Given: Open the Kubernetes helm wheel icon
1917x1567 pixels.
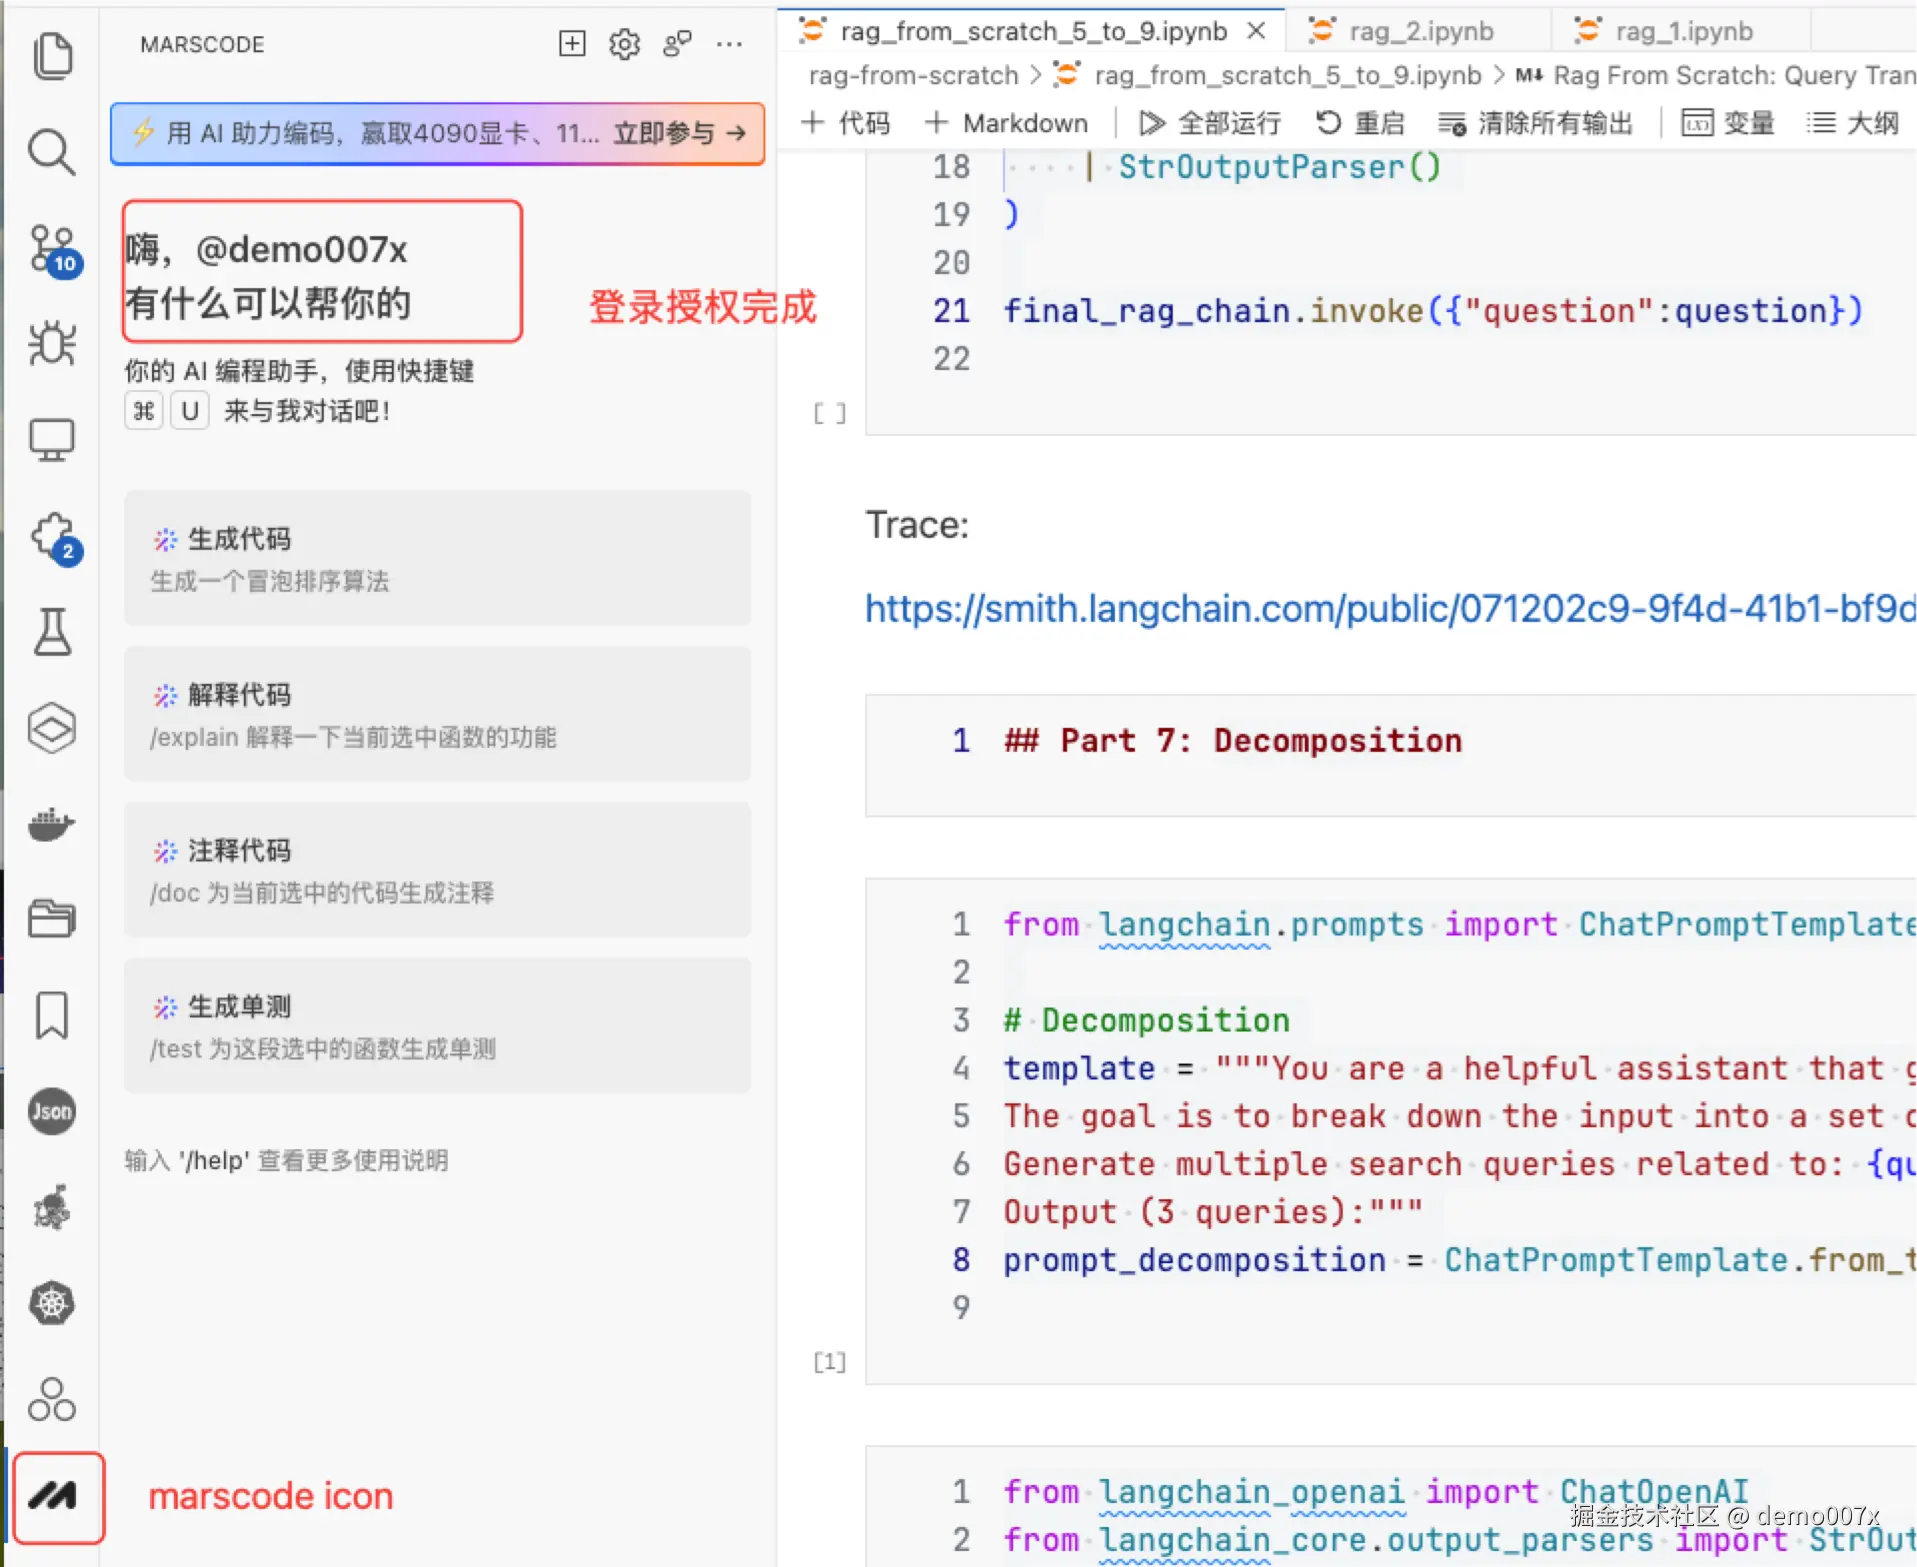Looking at the screenshot, I should 52,1303.
